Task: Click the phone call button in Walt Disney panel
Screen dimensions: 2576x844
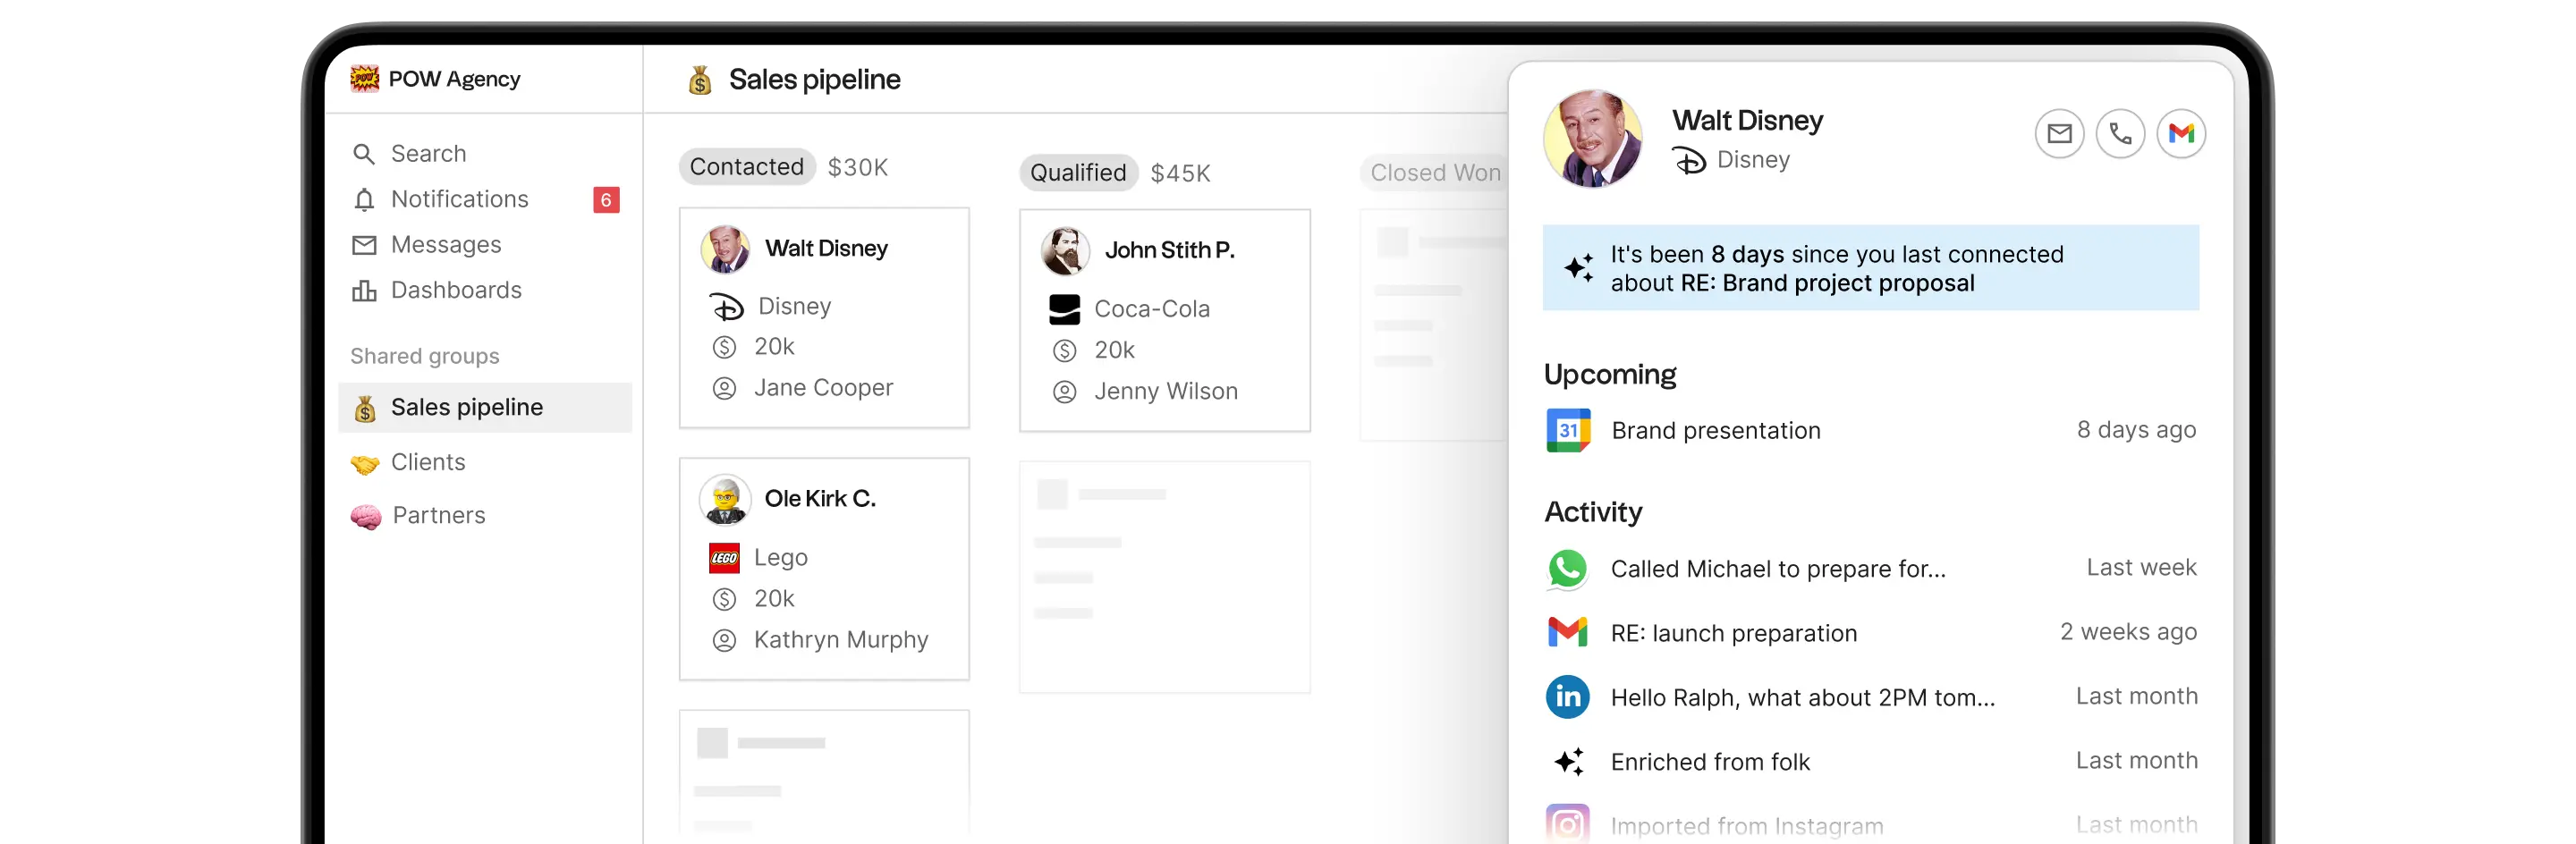Action: (x=2120, y=134)
